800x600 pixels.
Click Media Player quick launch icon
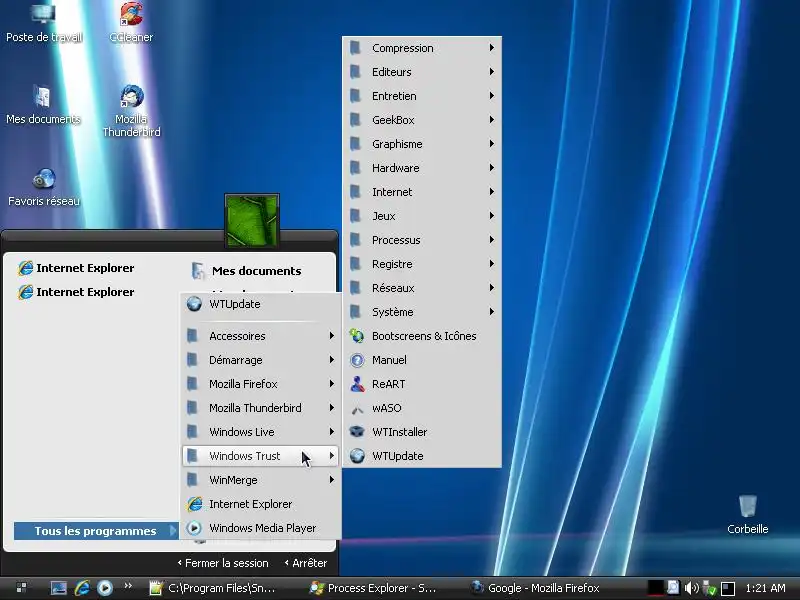(x=105, y=588)
